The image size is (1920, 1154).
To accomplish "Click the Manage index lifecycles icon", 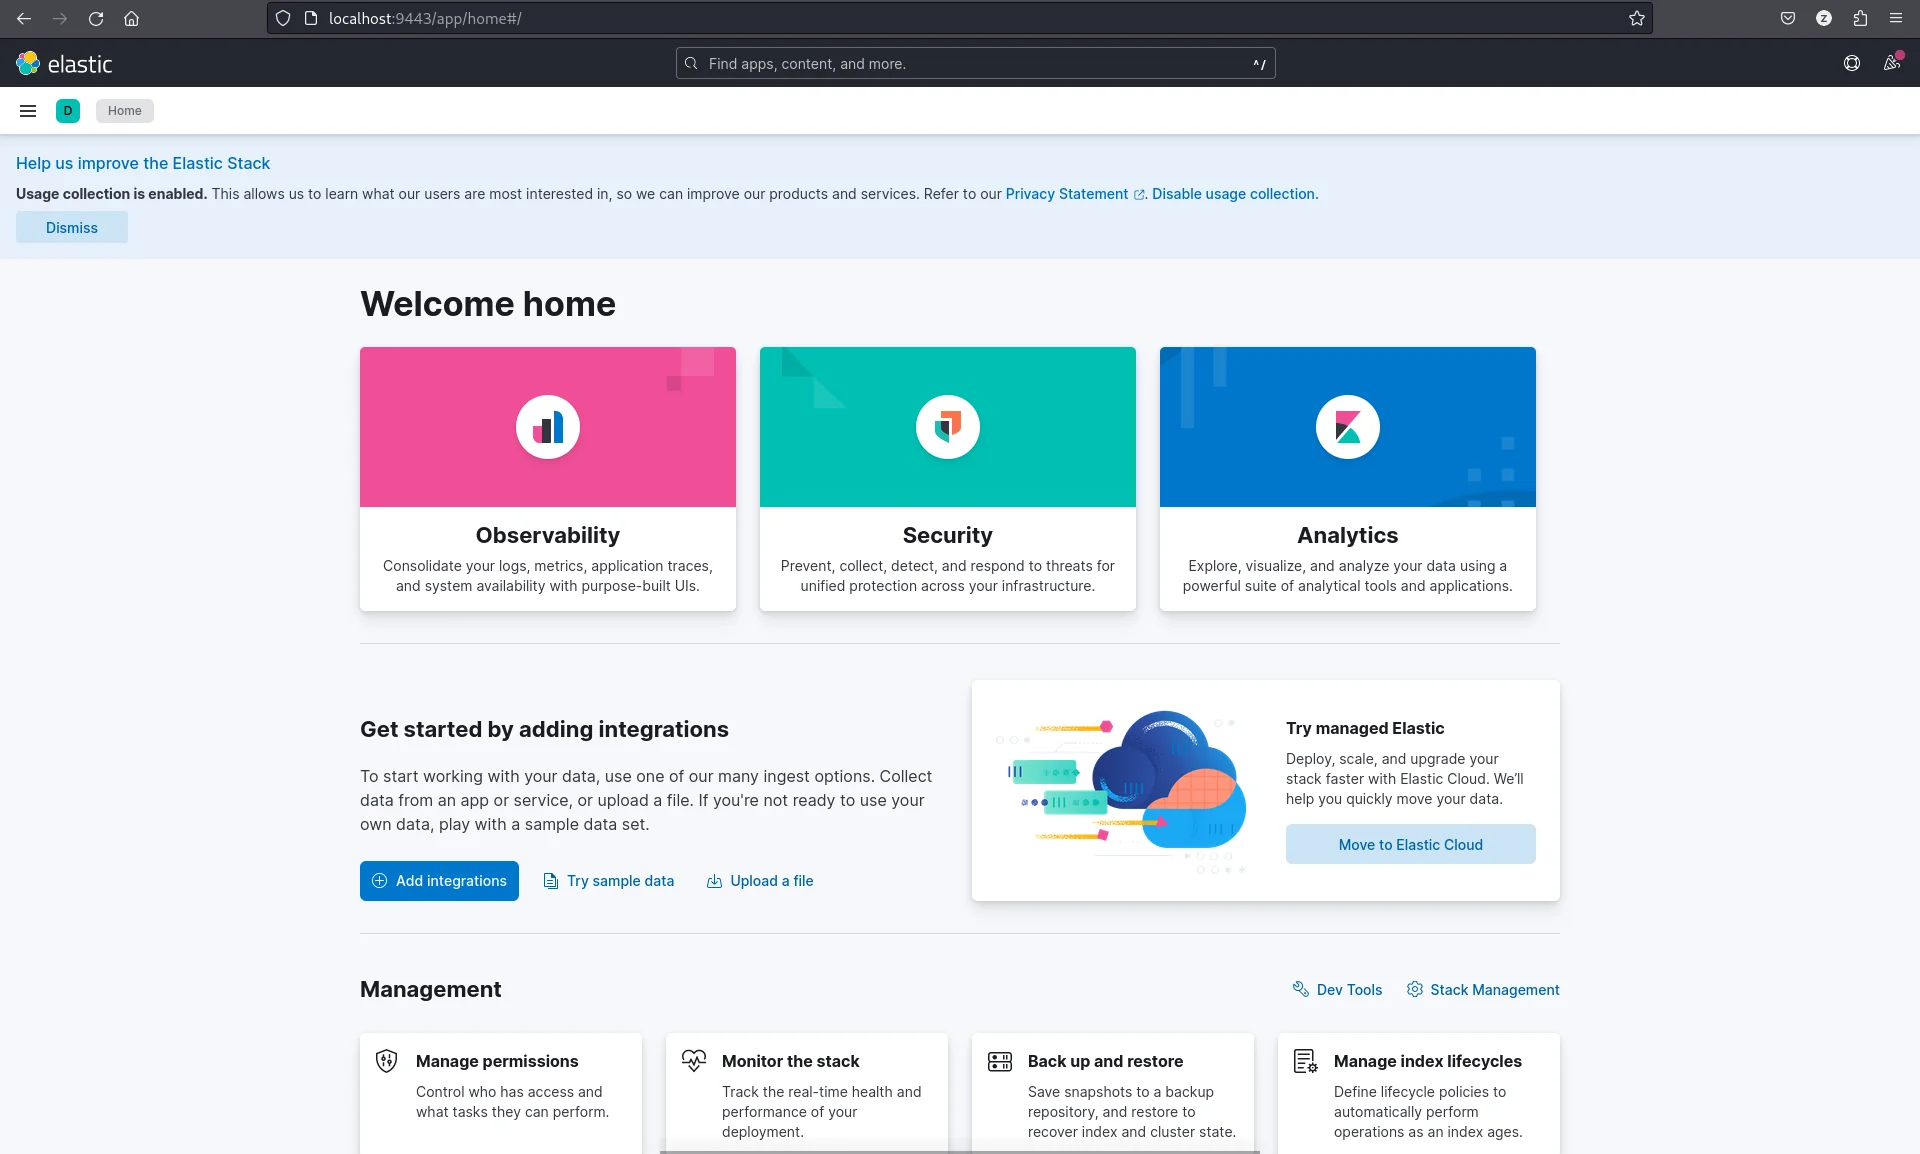I will tap(1306, 1061).
